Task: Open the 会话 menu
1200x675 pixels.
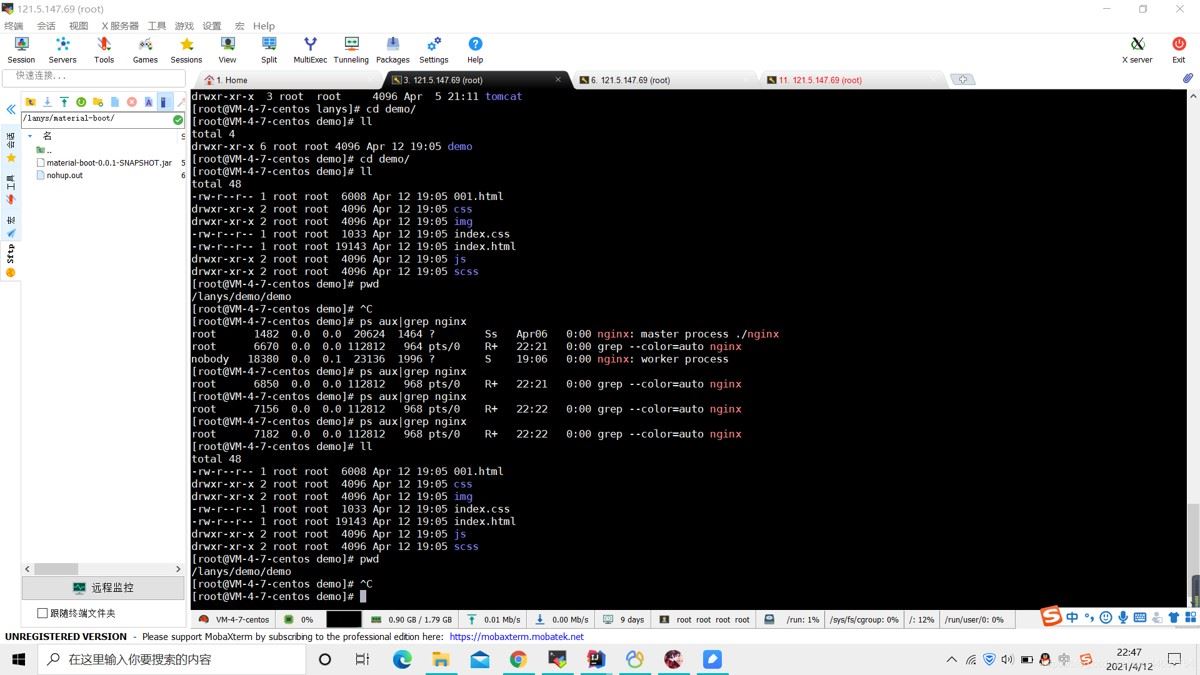Action: [x=46, y=26]
